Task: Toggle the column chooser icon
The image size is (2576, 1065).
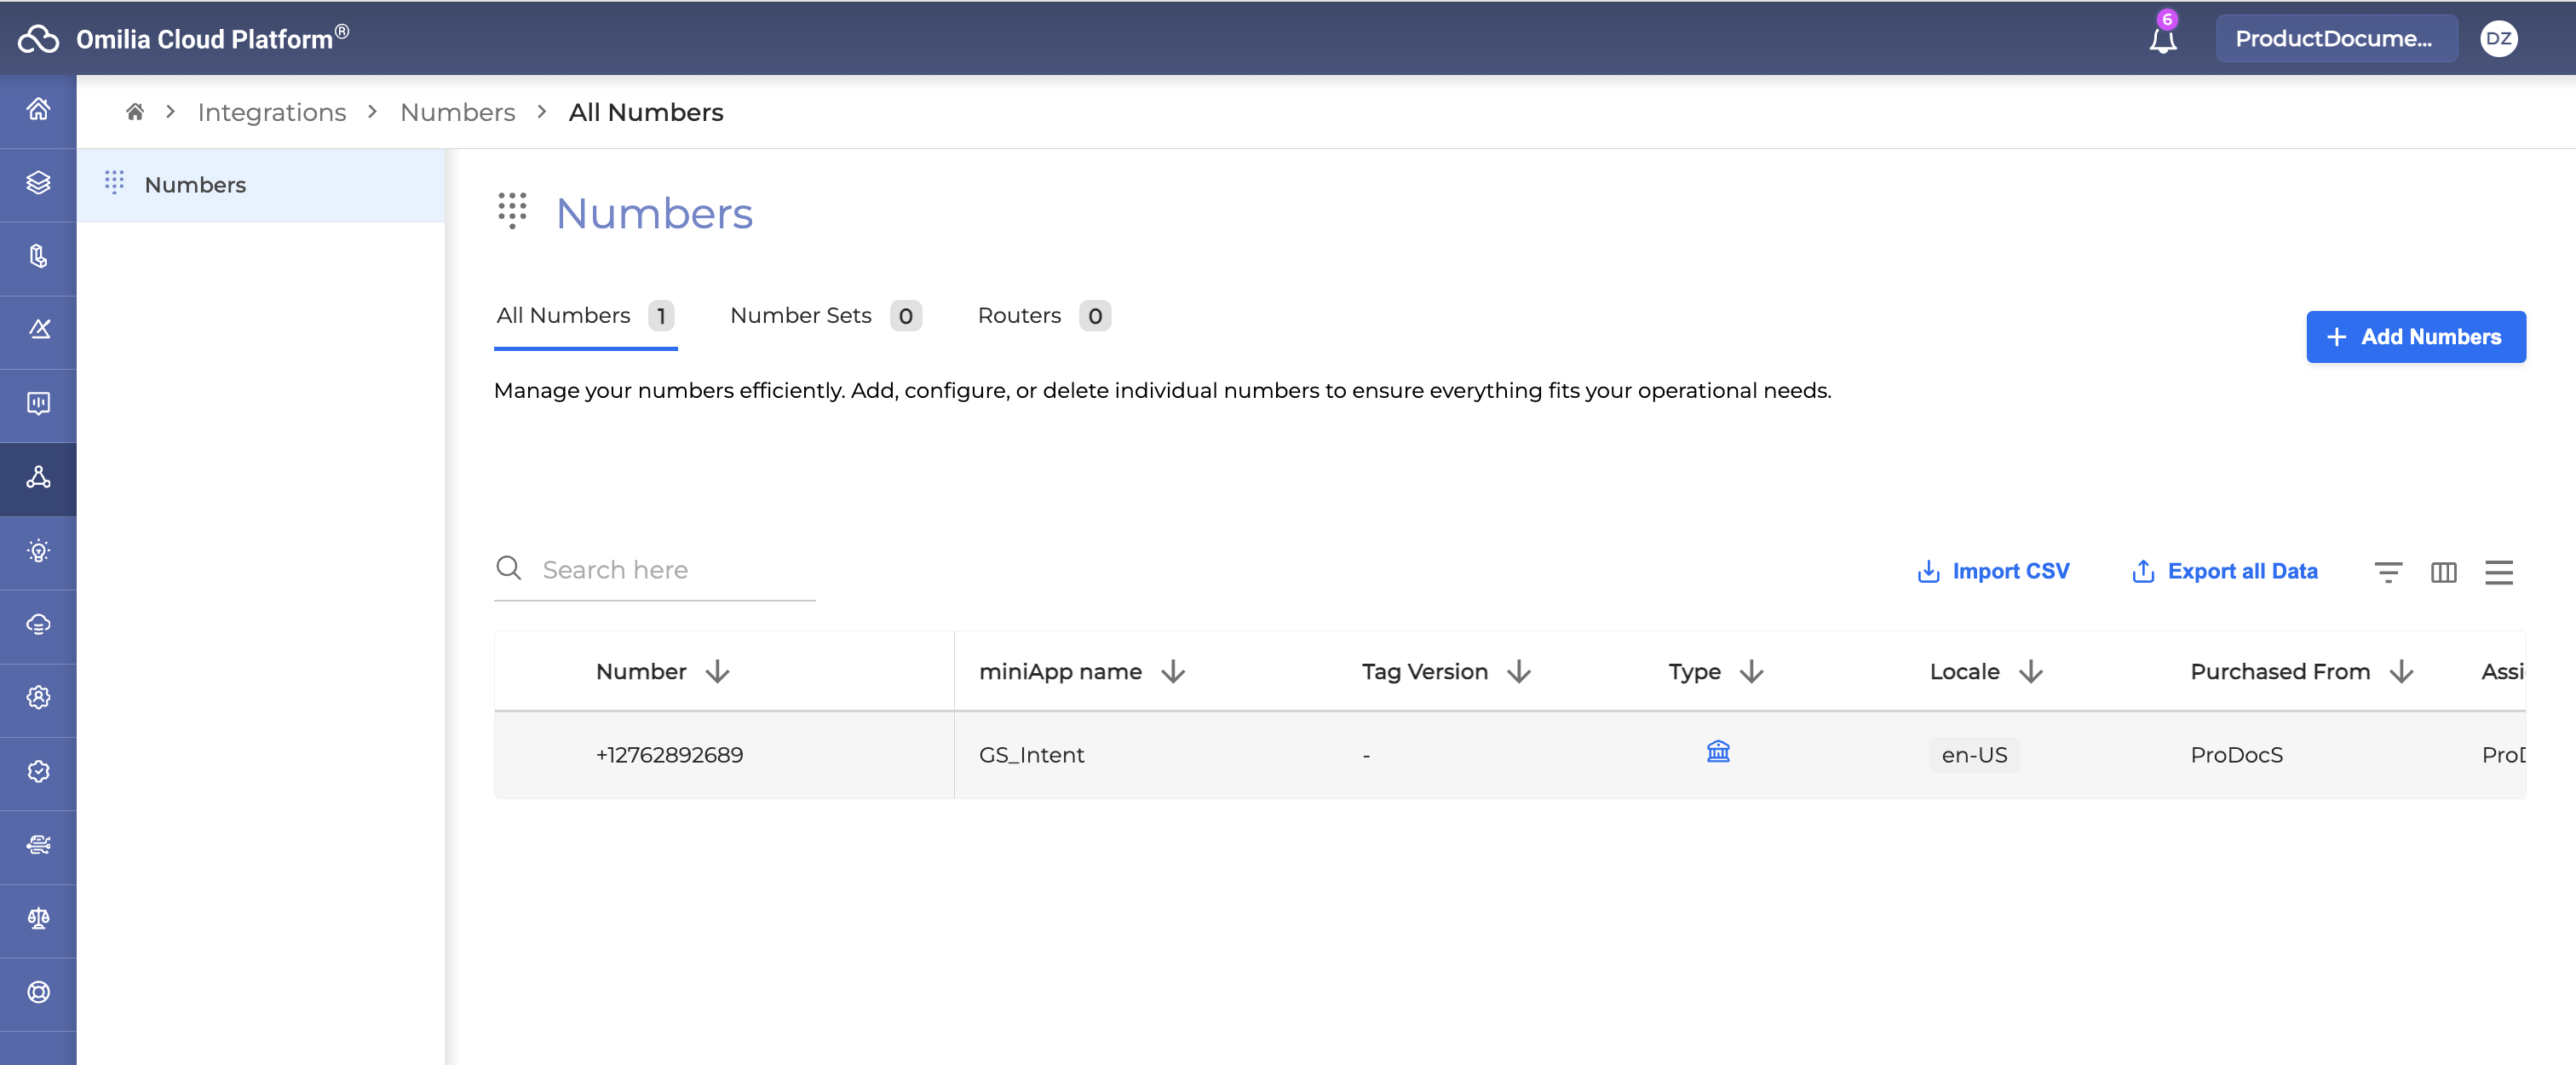Action: point(2443,572)
